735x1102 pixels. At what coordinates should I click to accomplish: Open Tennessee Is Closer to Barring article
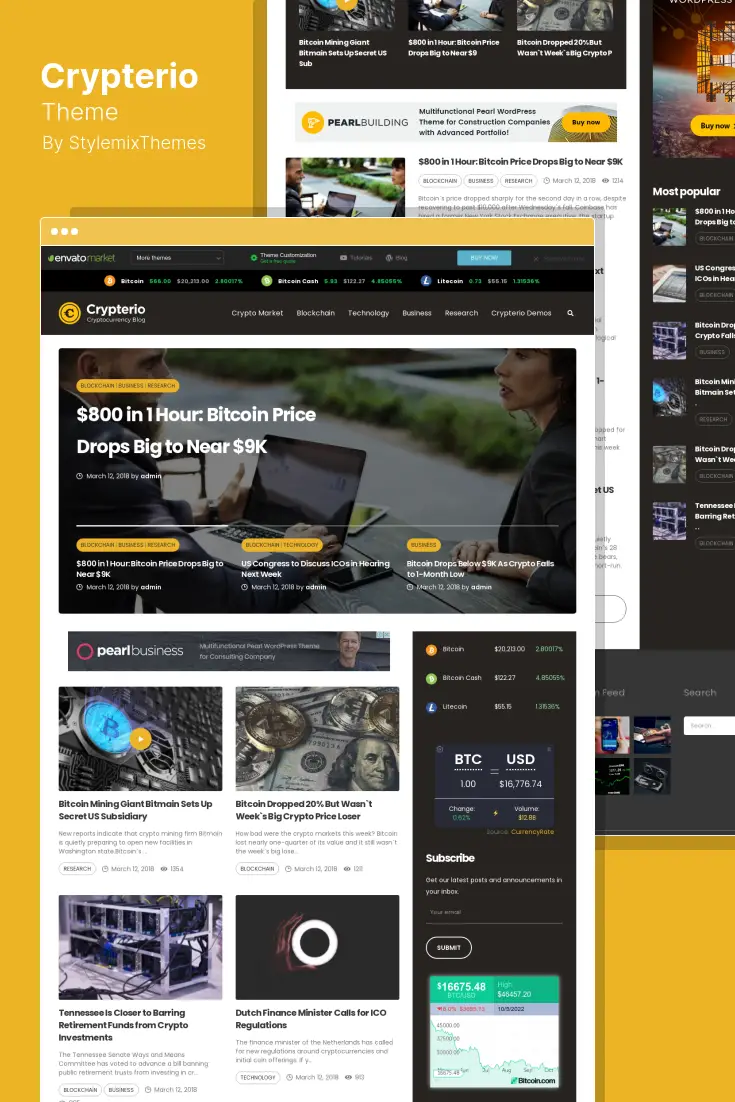pyautogui.click(x=123, y=1025)
